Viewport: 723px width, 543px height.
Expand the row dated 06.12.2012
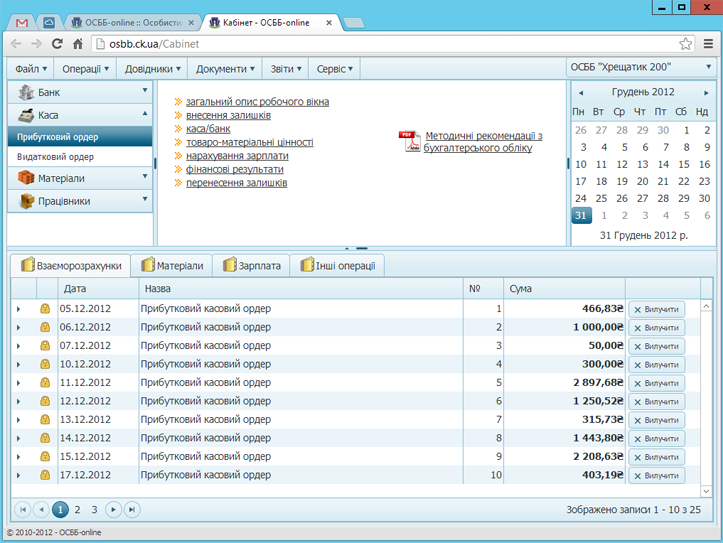pyautogui.click(x=18, y=327)
